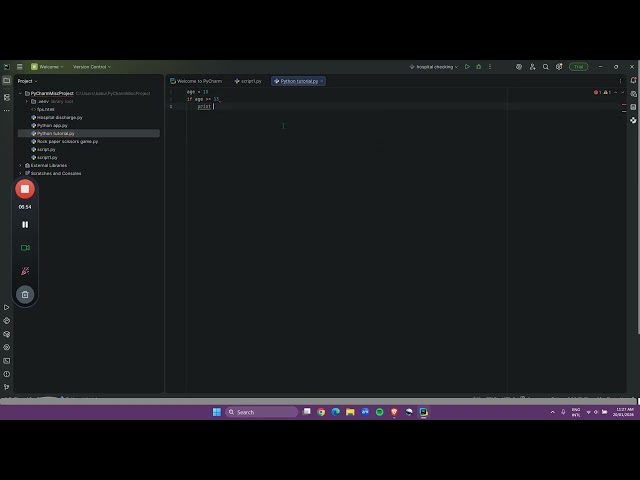Switch to script1.py editor tab
Image resolution: width=640 pixels, height=480 pixels.
(x=248, y=81)
